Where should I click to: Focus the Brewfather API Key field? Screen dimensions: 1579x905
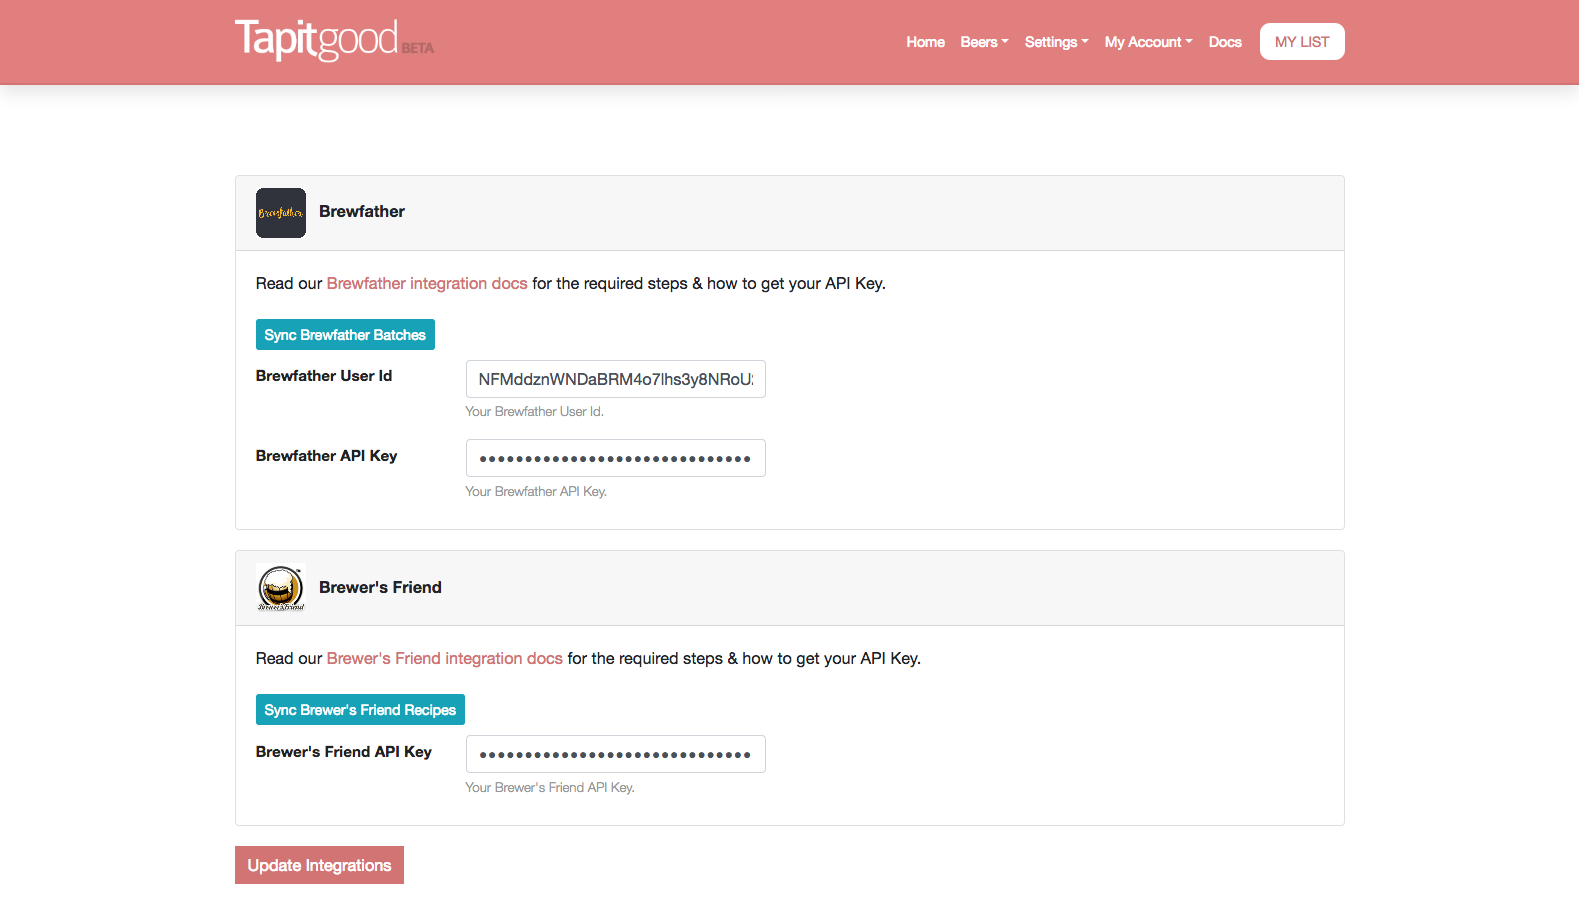[x=616, y=458]
